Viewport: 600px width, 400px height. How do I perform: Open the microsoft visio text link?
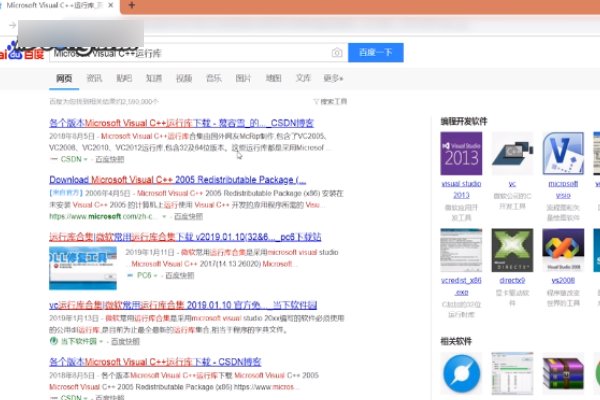563,189
